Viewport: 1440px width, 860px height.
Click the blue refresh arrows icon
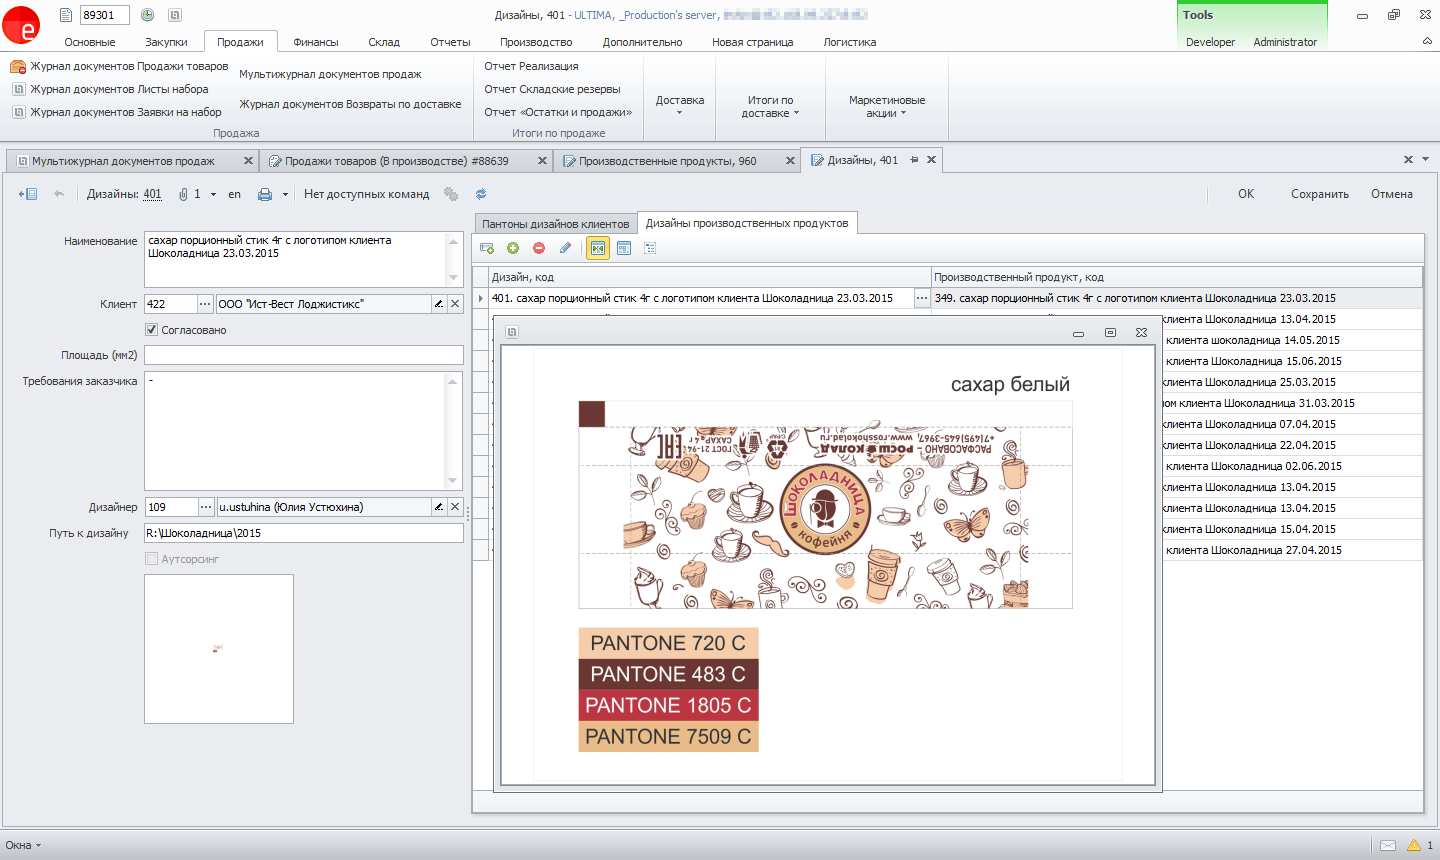pyautogui.click(x=481, y=194)
